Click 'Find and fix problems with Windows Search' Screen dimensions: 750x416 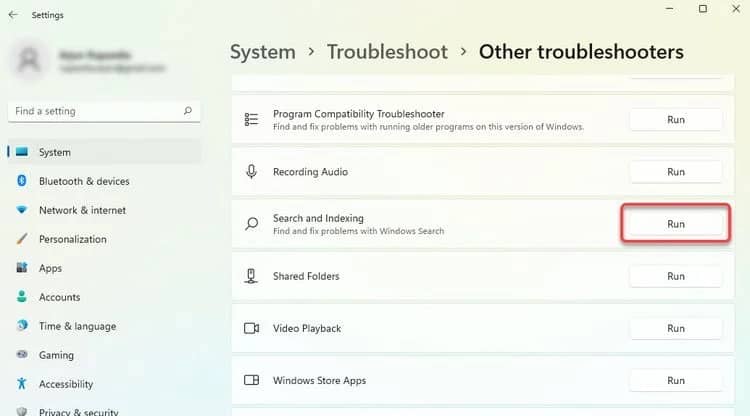tap(358, 231)
